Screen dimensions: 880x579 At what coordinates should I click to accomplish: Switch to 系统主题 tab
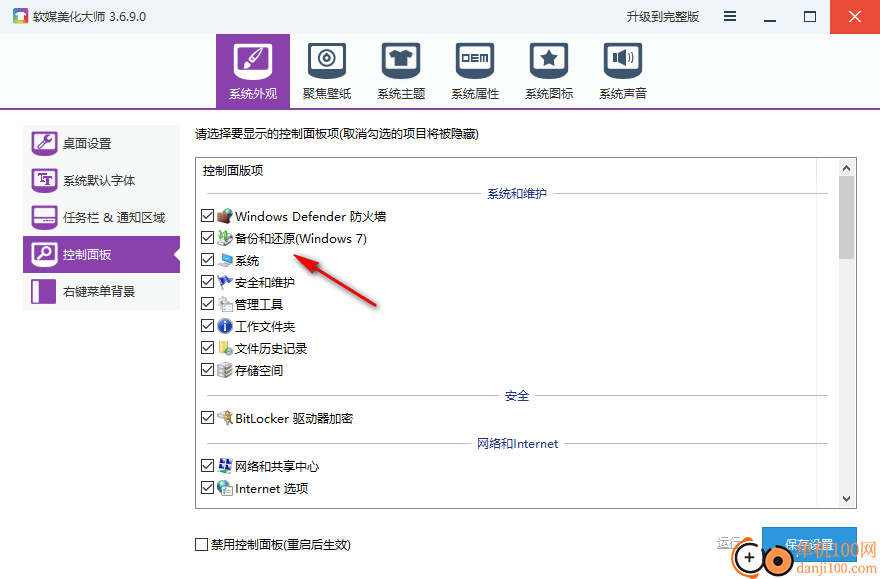click(x=401, y=71)
